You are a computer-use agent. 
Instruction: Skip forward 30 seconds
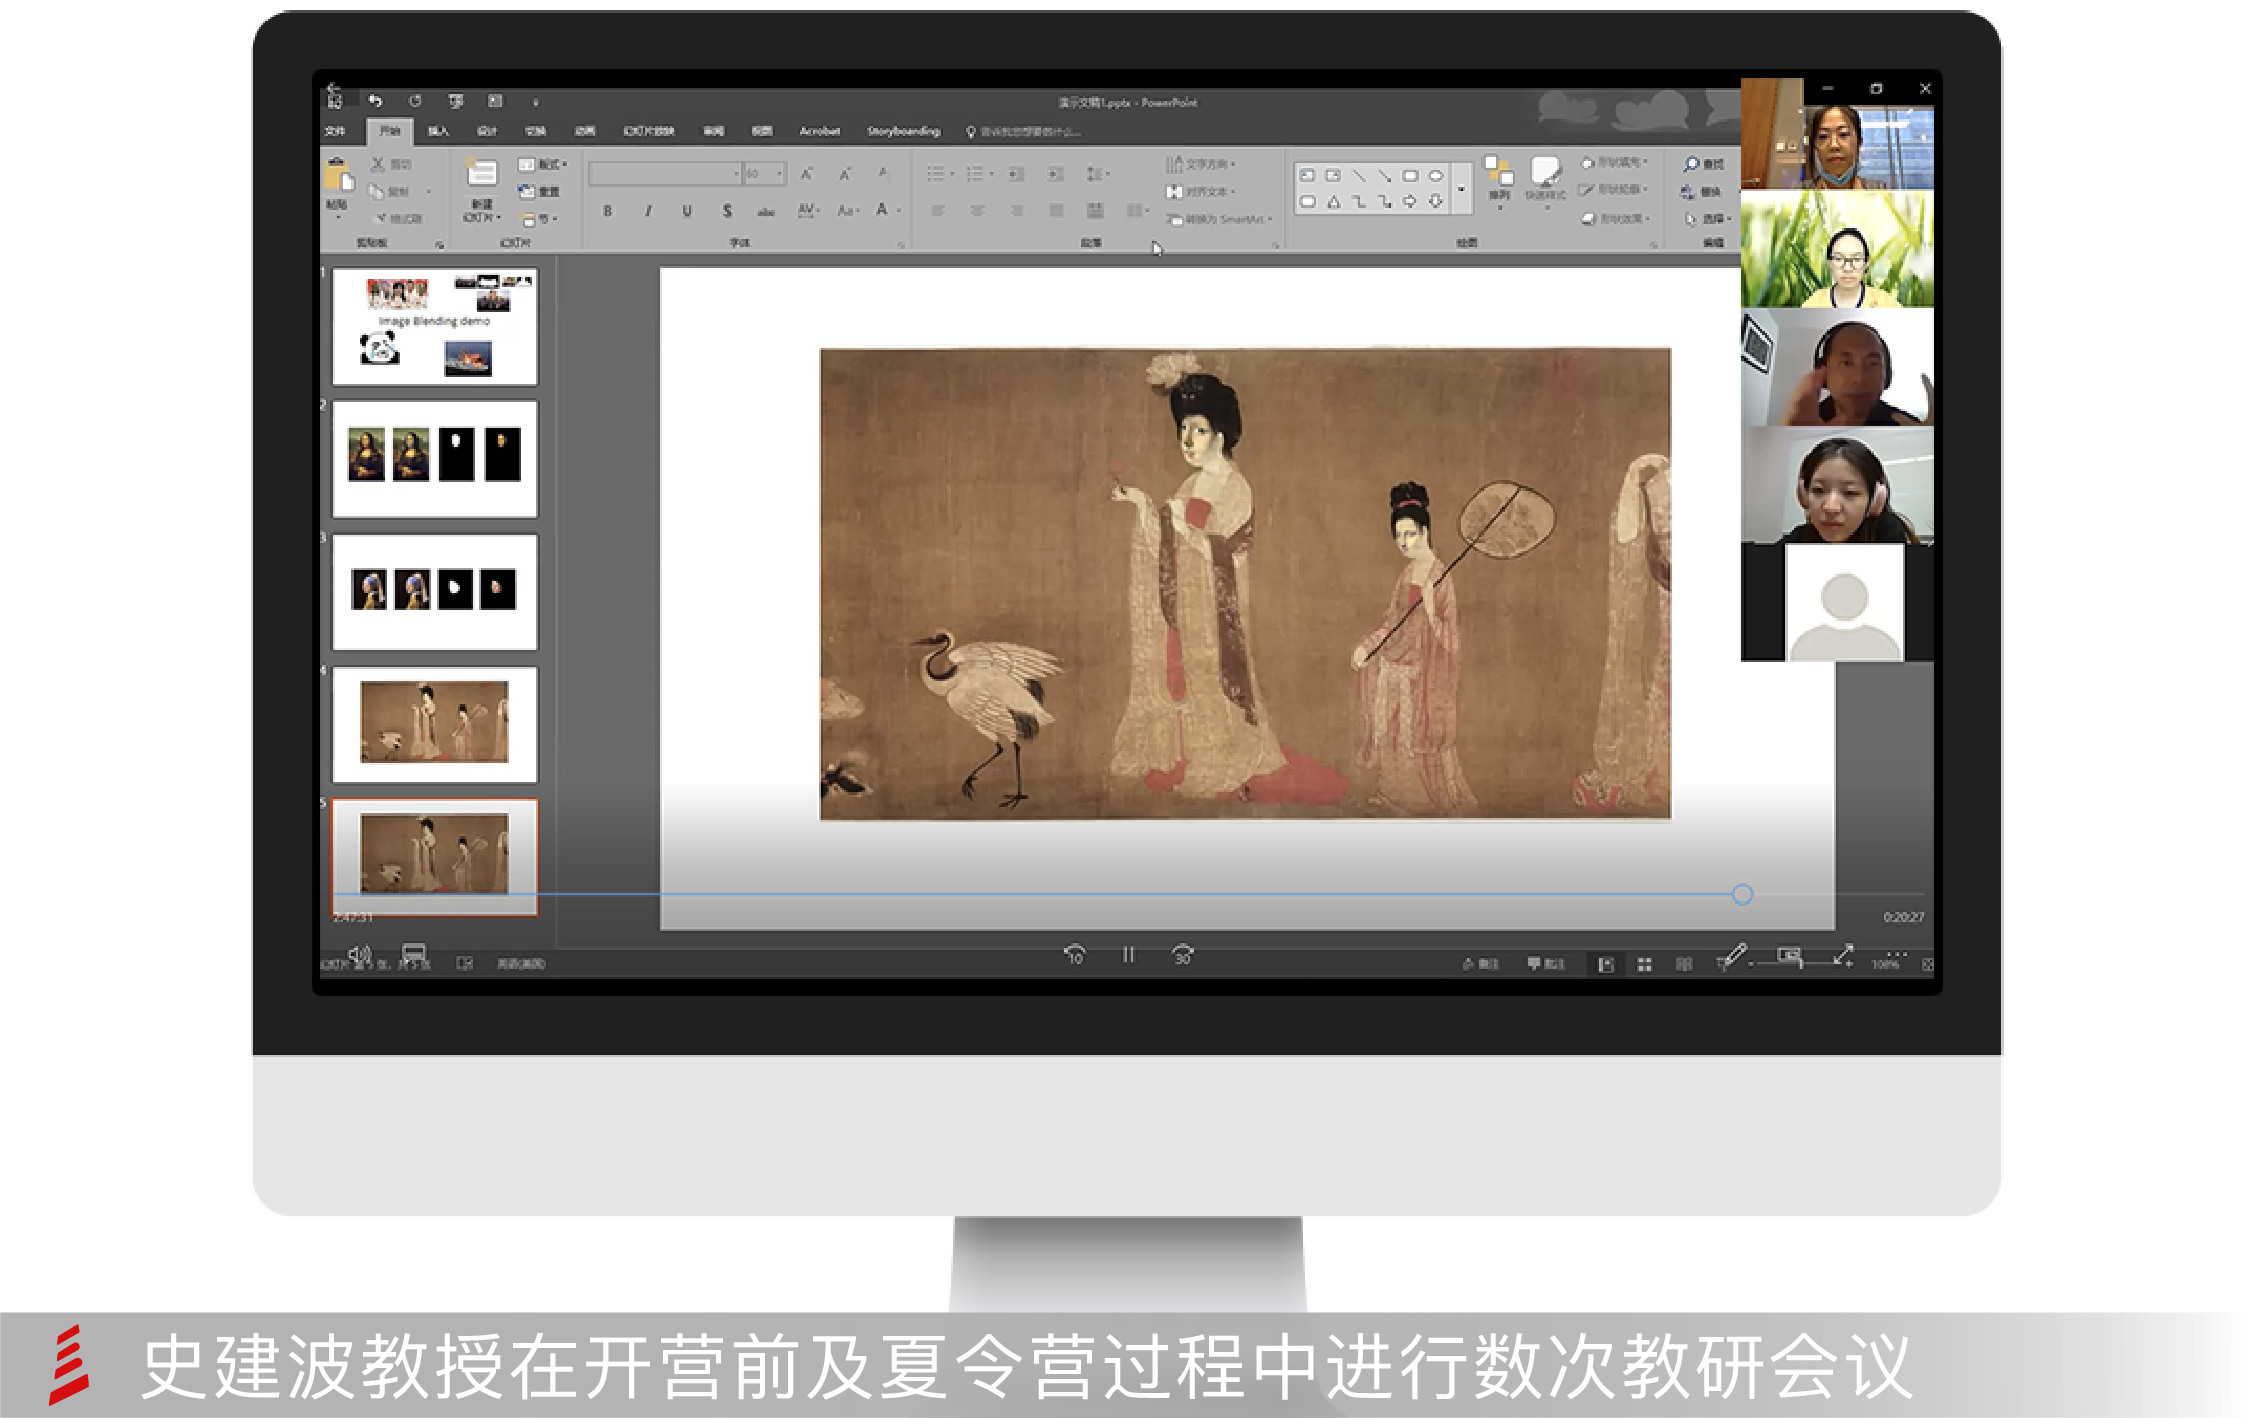coord(1182,955)
